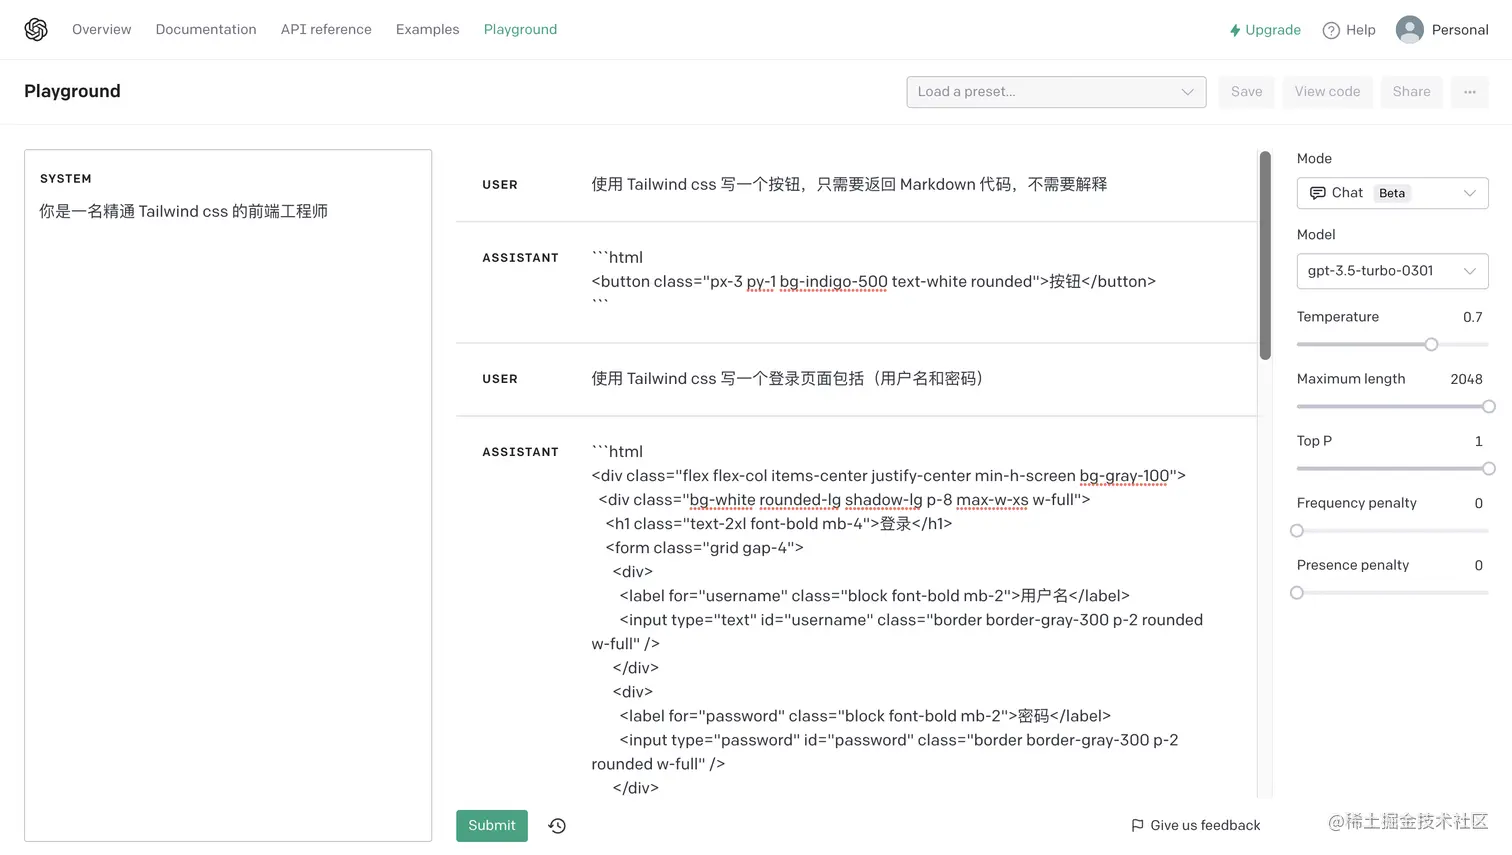
Task: Open conversation history via clock icon
Action: (x=557, y=825)
